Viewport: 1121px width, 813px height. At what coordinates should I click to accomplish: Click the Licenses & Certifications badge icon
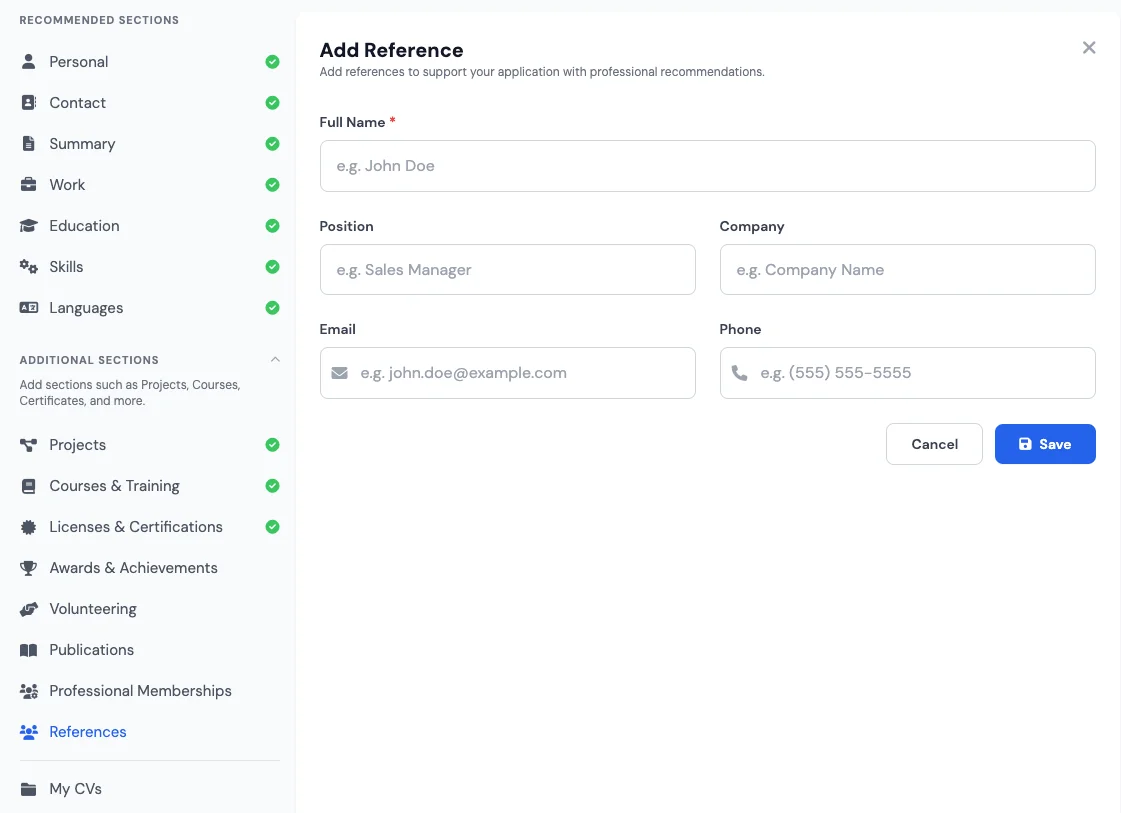coord(29,527)
